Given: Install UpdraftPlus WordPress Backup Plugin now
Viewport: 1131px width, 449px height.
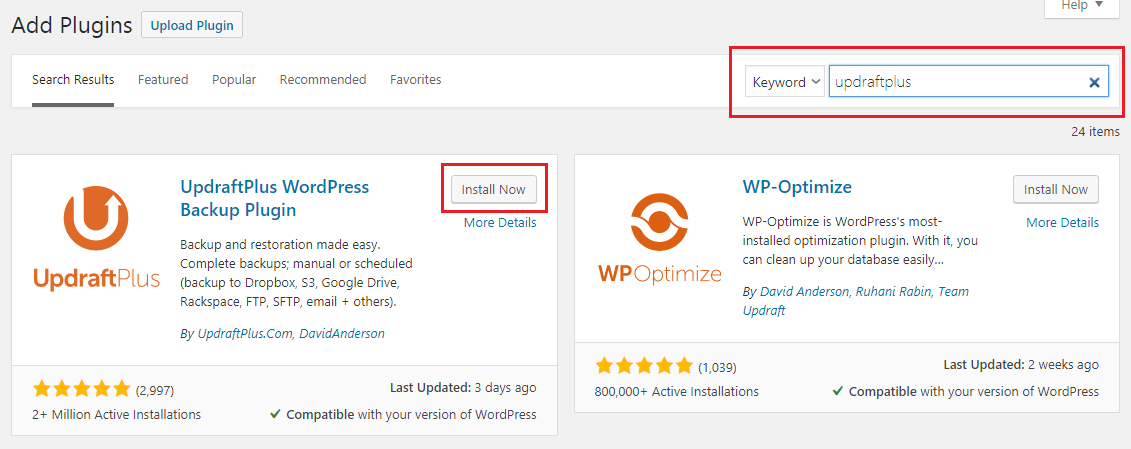Looking at the screenshot, I should [494, 190].
